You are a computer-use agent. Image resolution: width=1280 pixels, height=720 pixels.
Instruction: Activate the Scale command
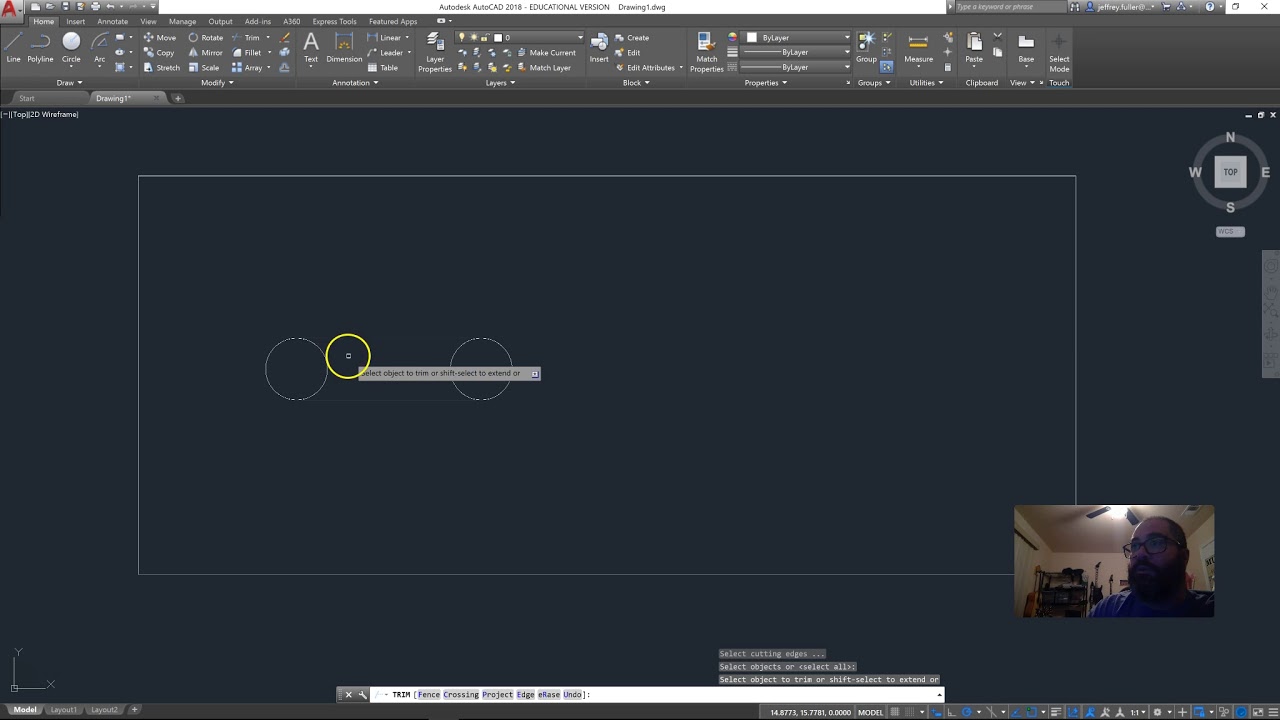click(203, 68)
